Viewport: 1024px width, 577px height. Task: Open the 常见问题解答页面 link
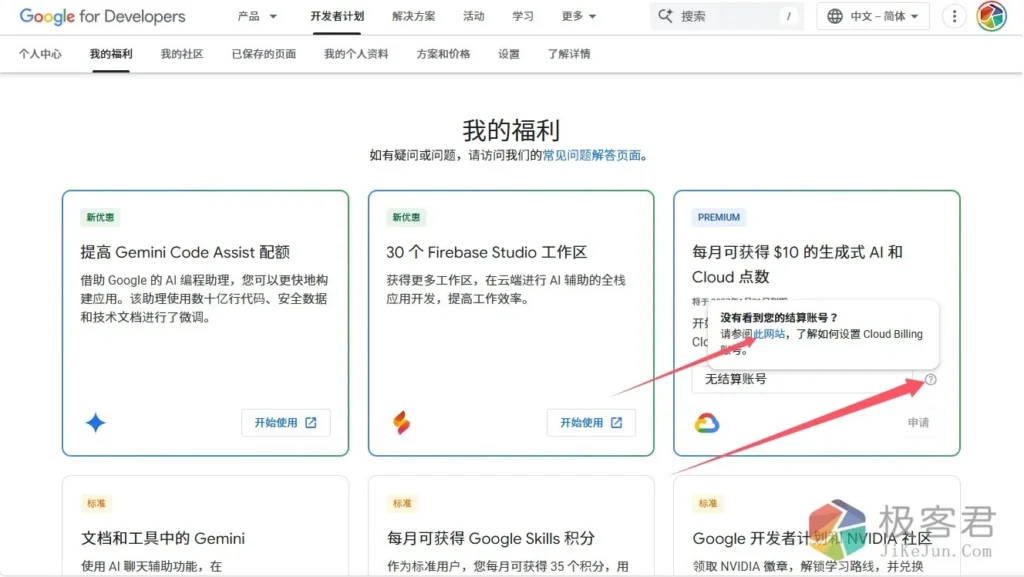(x=591, y=155)
